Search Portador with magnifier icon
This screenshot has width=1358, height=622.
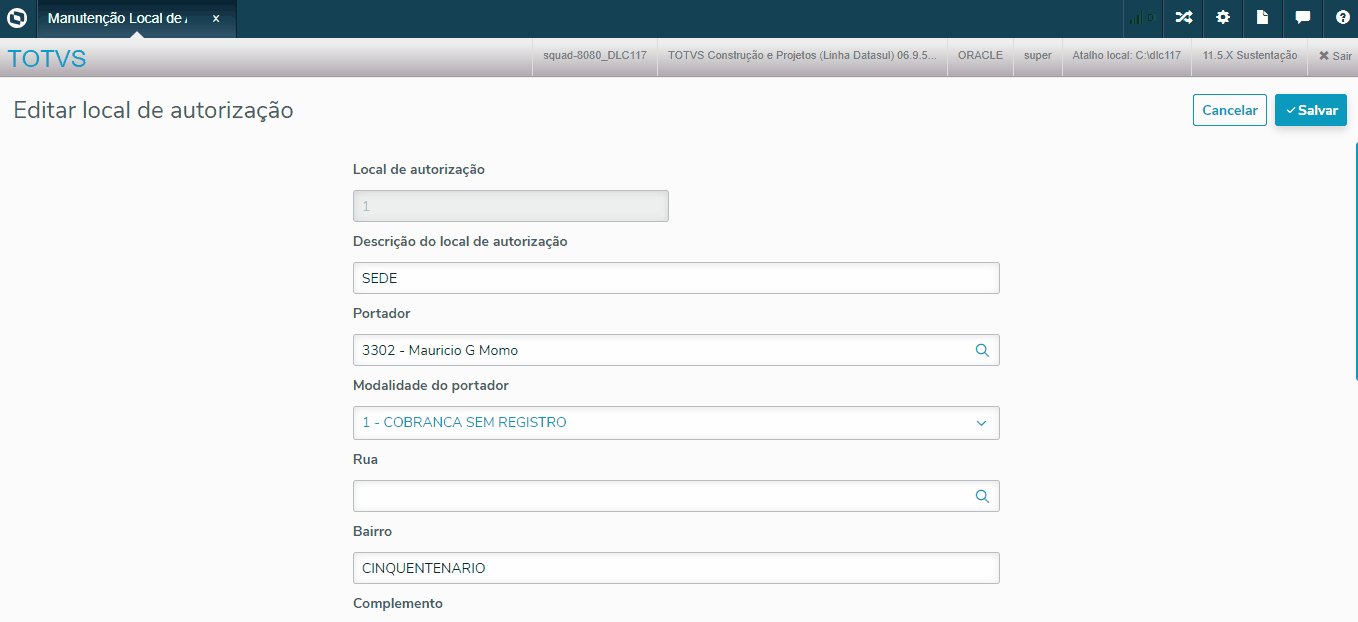(x=982, y=350)
